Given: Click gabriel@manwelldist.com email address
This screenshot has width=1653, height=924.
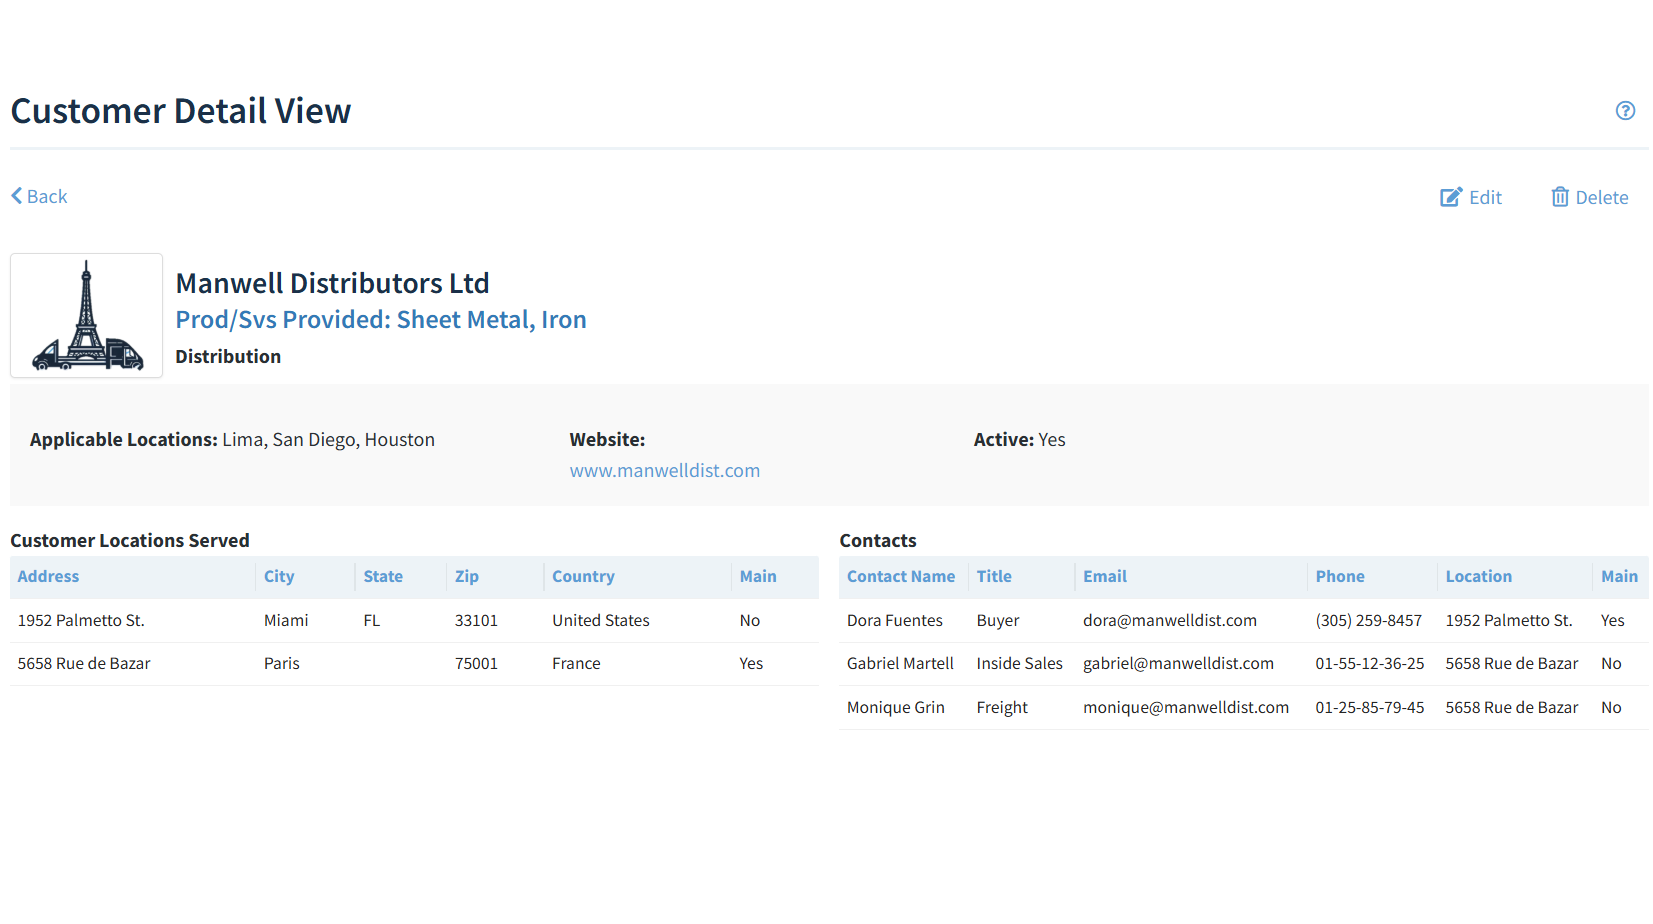Looking at the screenshot, I should pyautogui.click(x=1178, y=664).
